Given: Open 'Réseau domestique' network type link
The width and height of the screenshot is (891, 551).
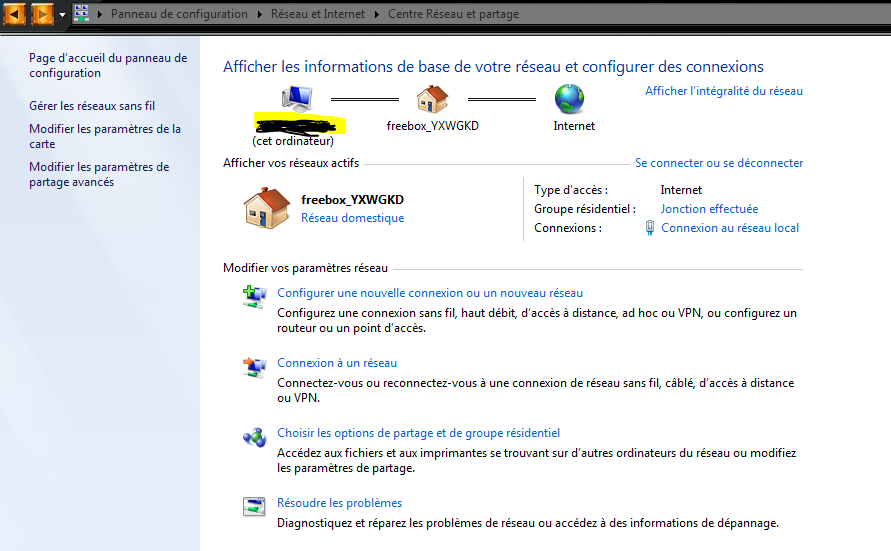Looking at the screenshot, I should tap(352, 218).
